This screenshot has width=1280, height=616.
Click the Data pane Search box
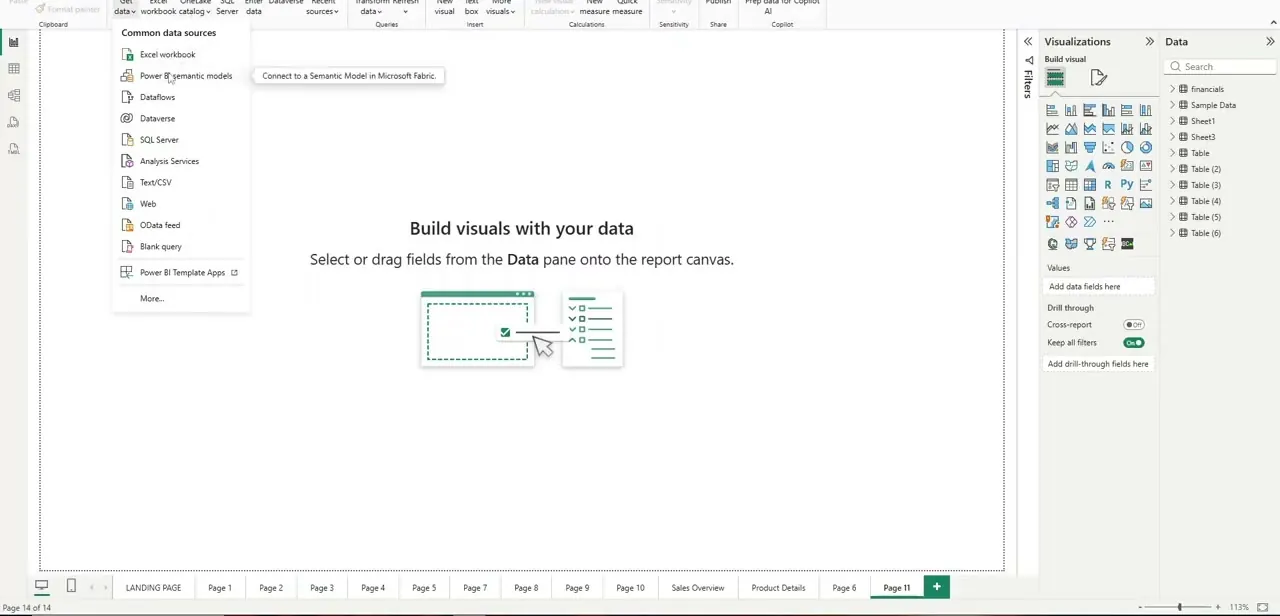1220,67
